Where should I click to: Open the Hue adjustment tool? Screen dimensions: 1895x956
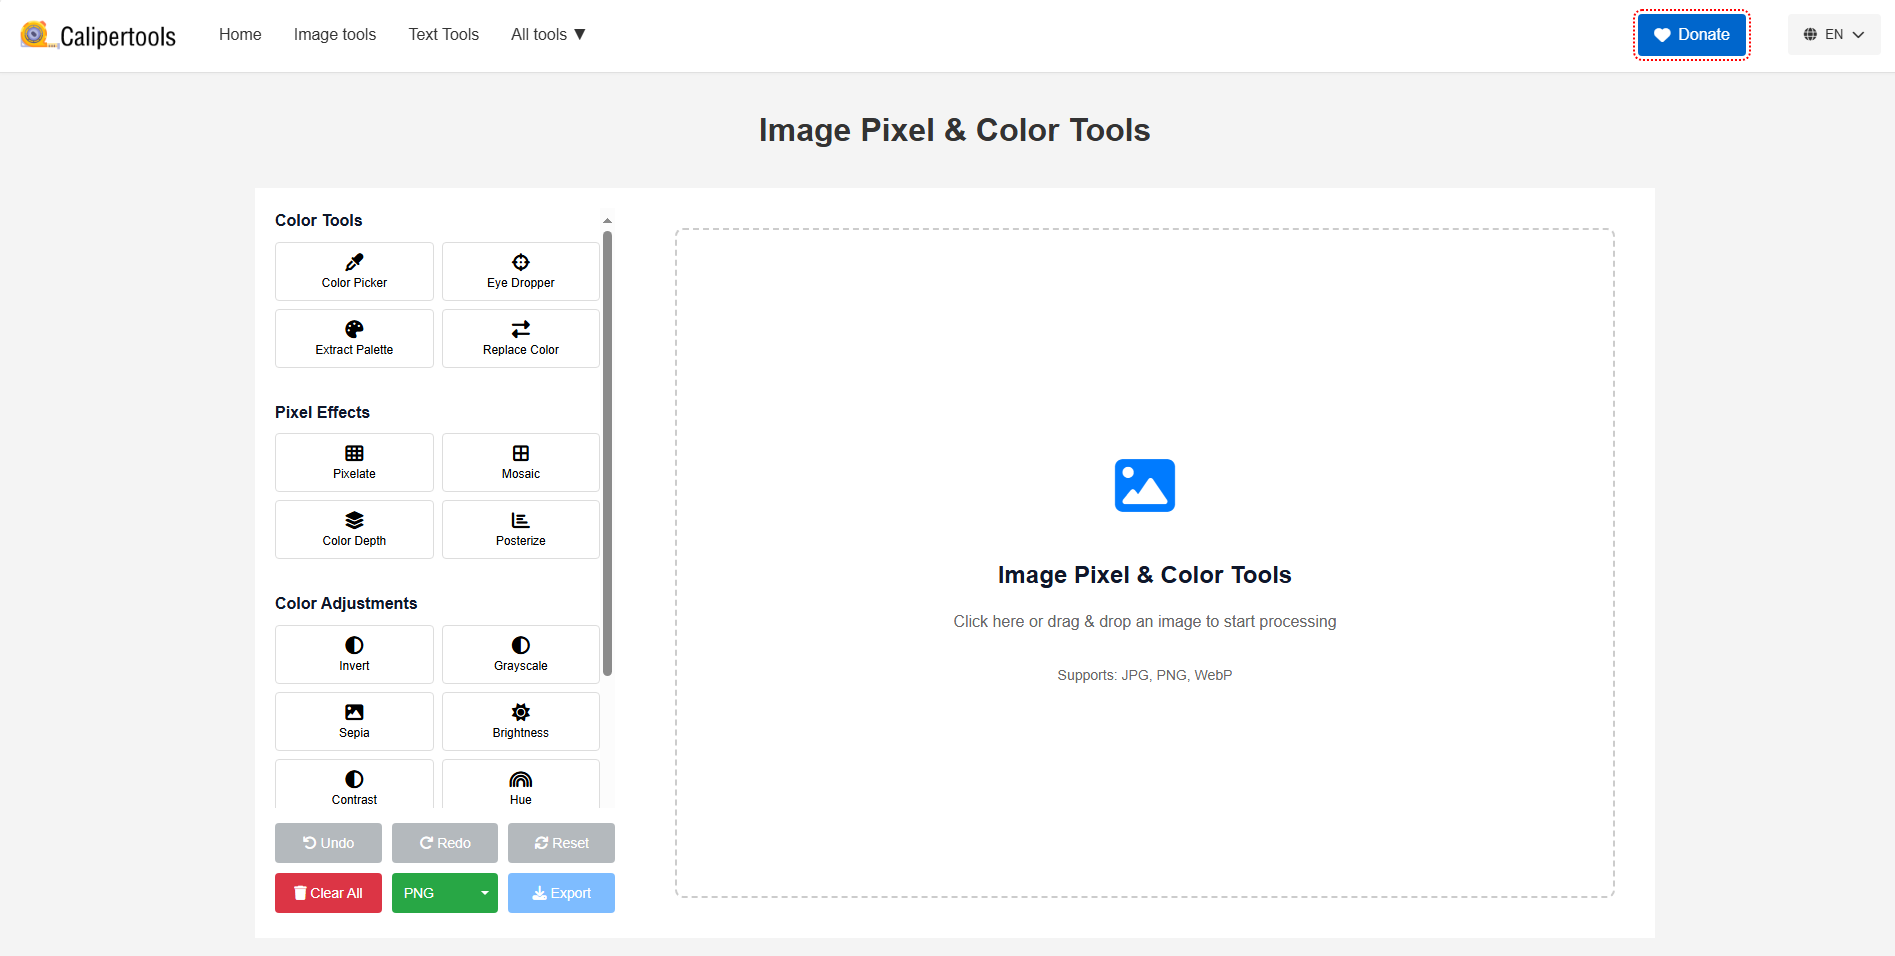point(520,786)
